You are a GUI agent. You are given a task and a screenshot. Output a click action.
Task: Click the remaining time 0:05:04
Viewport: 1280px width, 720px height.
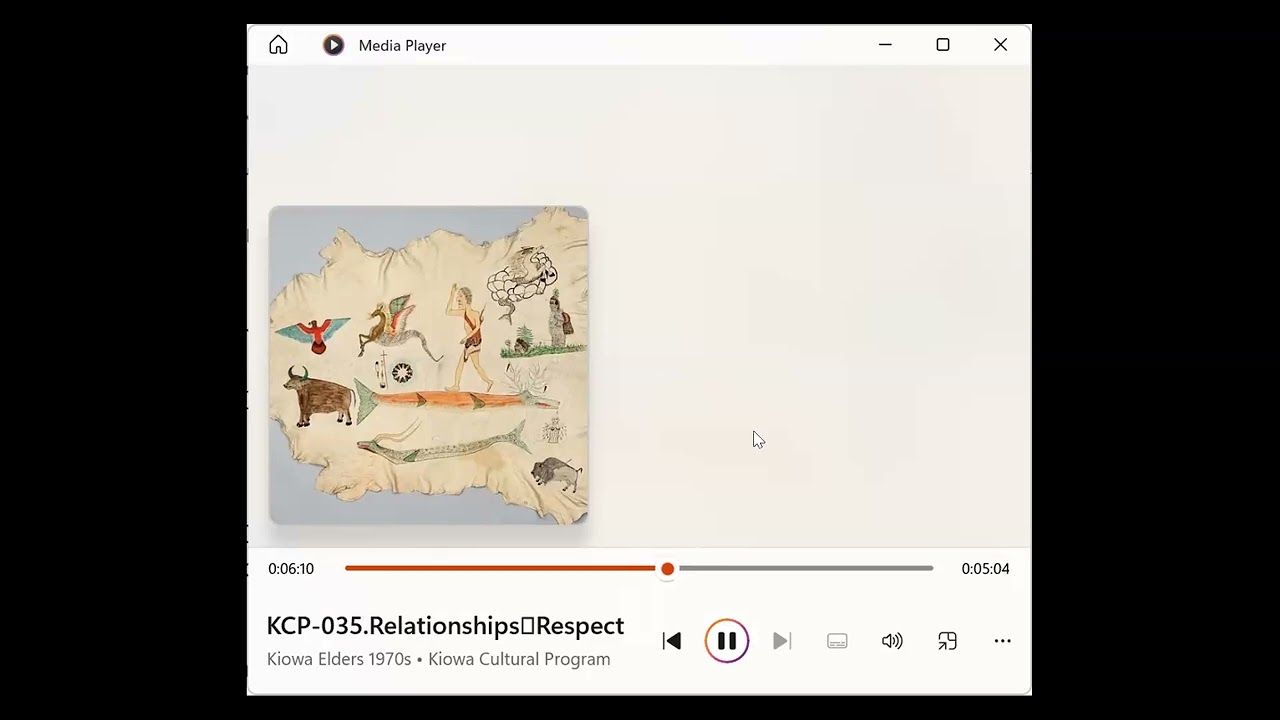coord(985,569)
